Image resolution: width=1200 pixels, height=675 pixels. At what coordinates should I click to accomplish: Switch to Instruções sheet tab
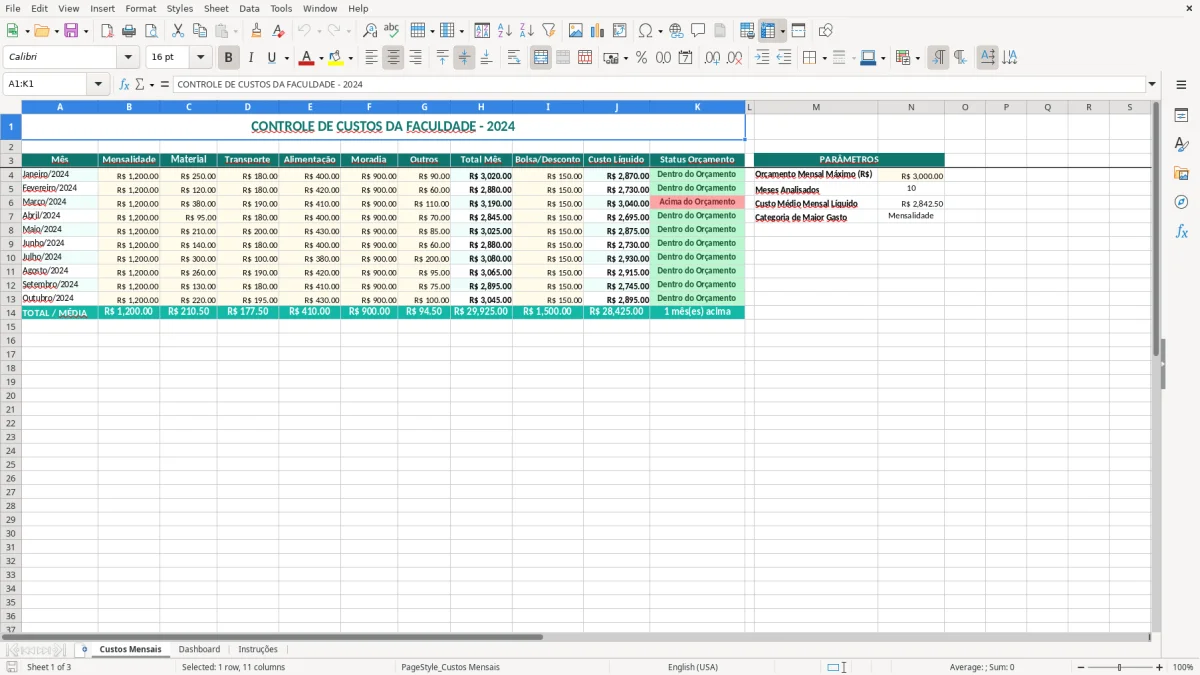(x=258, y=649)
